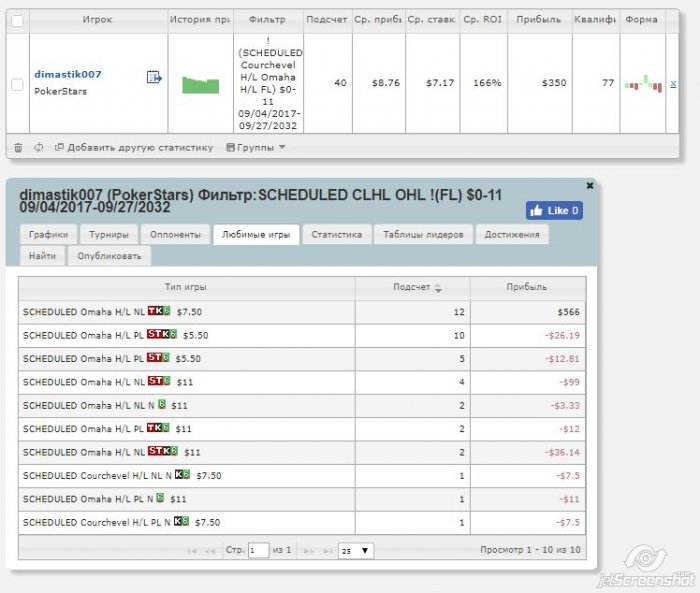Click the green history profit graph thumbnail

[200, 85]
